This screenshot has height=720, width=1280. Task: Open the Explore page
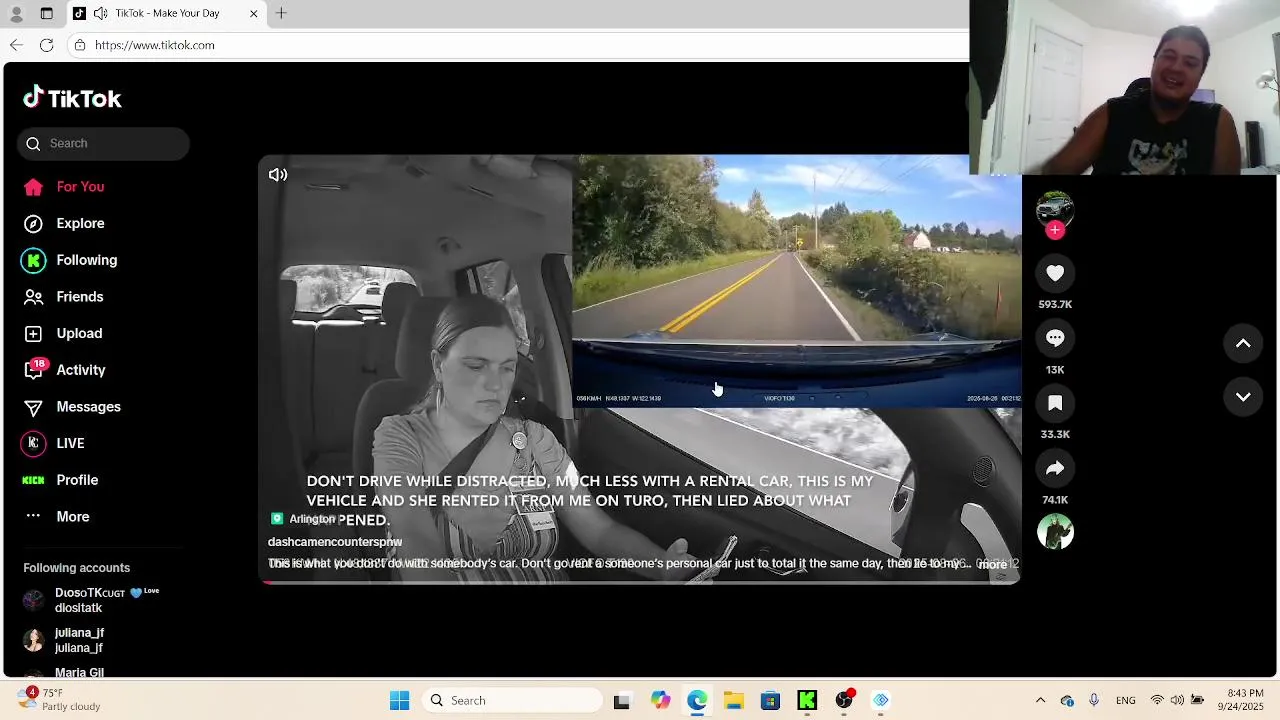pos(64,223)
